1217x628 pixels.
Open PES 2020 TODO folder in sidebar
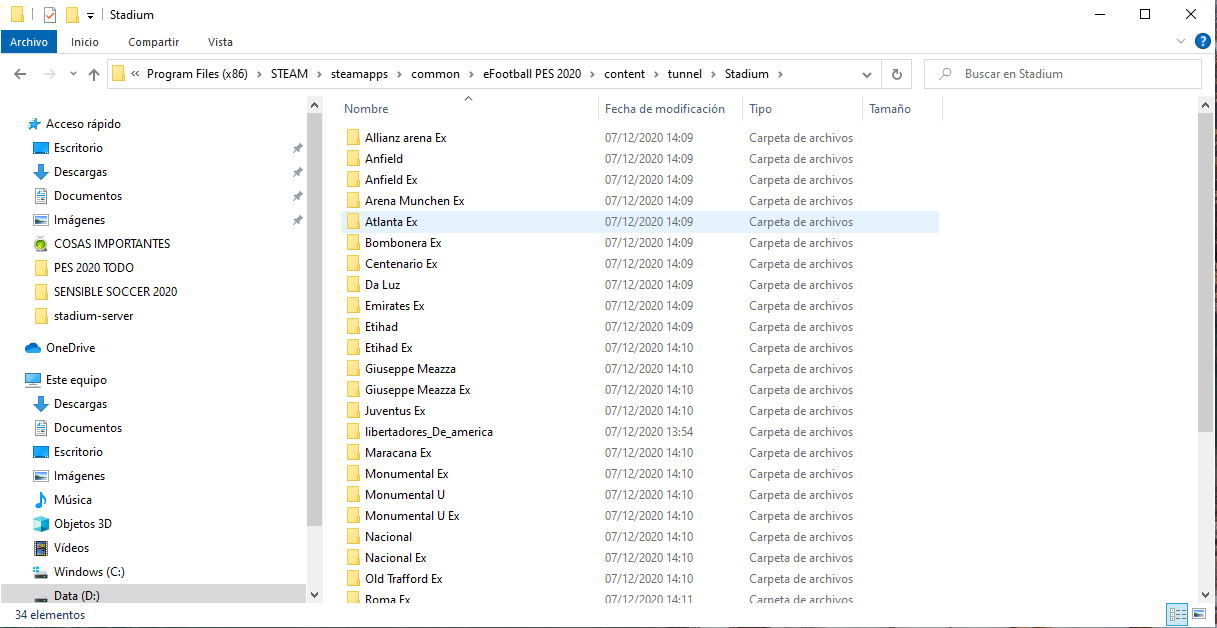[x=93, y=268]
